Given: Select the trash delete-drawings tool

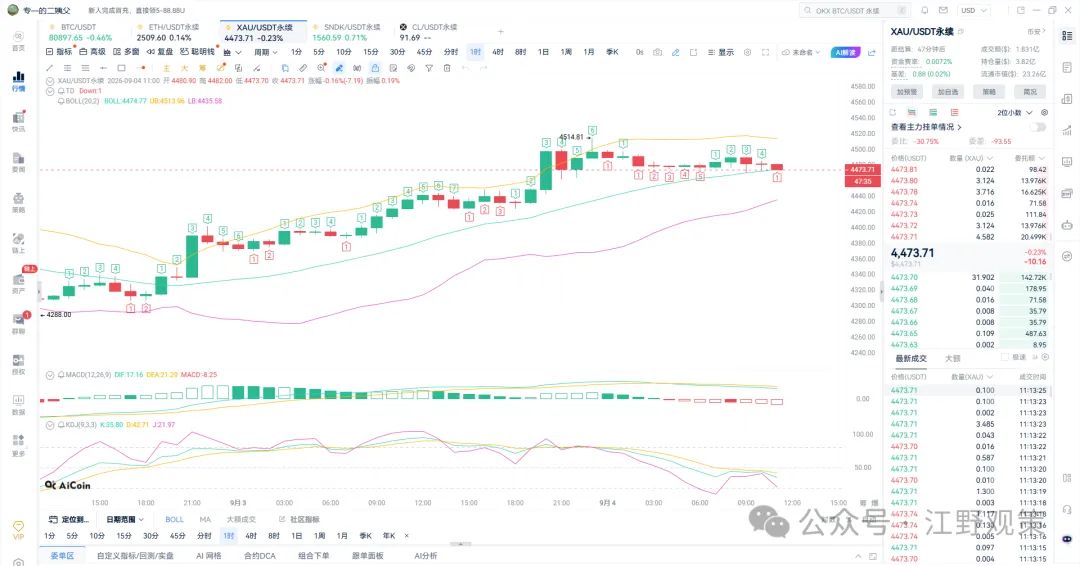Looking at the screenshot, I should point(447,68).
